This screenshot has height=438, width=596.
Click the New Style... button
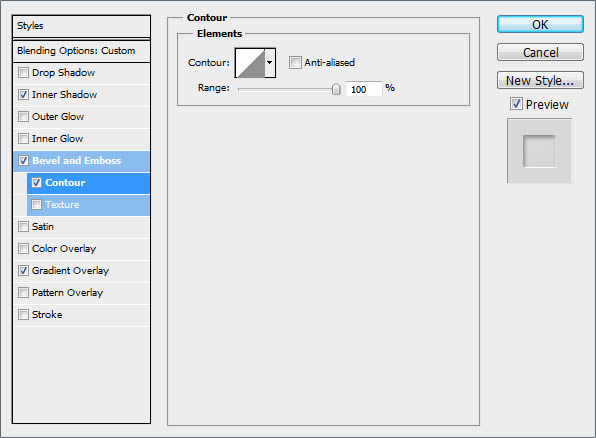pos(540,81)
